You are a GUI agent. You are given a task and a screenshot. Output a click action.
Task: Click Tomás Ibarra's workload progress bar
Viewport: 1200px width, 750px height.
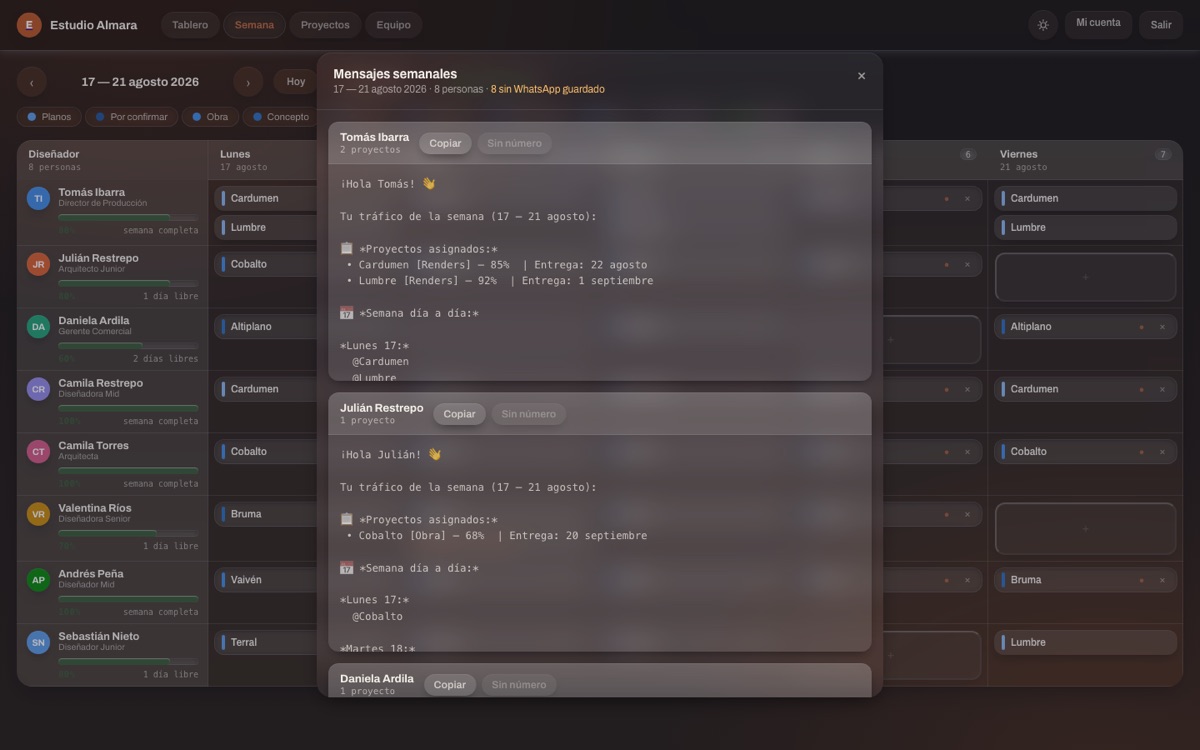pos(128,216)
